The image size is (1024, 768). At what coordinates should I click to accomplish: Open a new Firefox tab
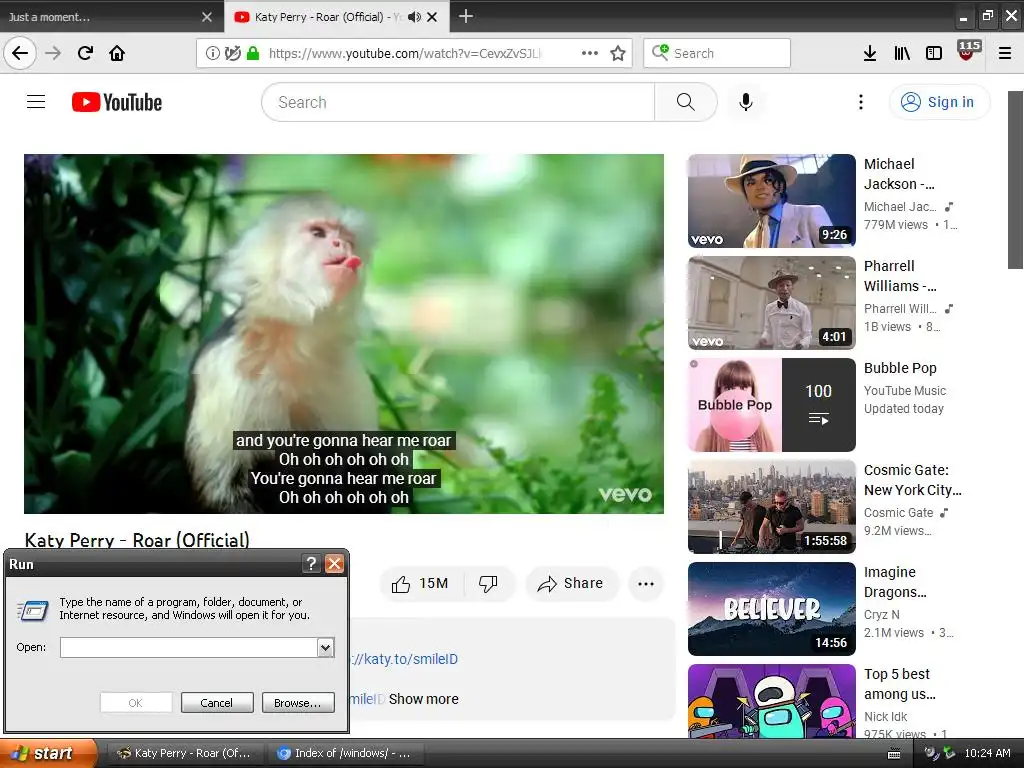(x=466, y=16)
